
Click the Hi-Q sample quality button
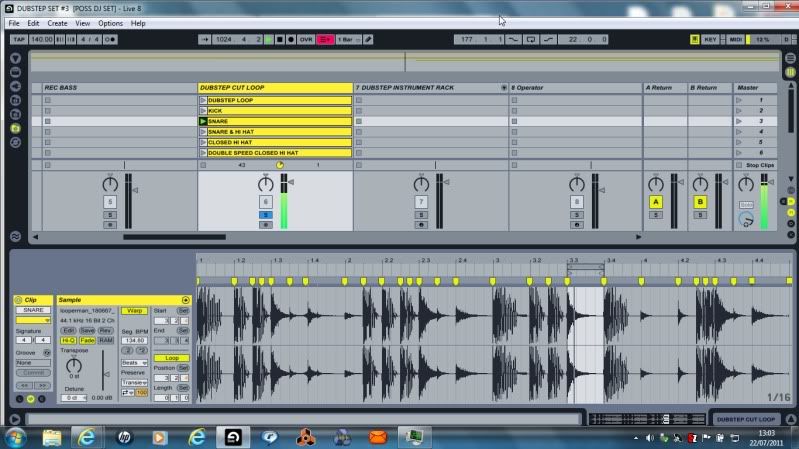click(69, 340)
